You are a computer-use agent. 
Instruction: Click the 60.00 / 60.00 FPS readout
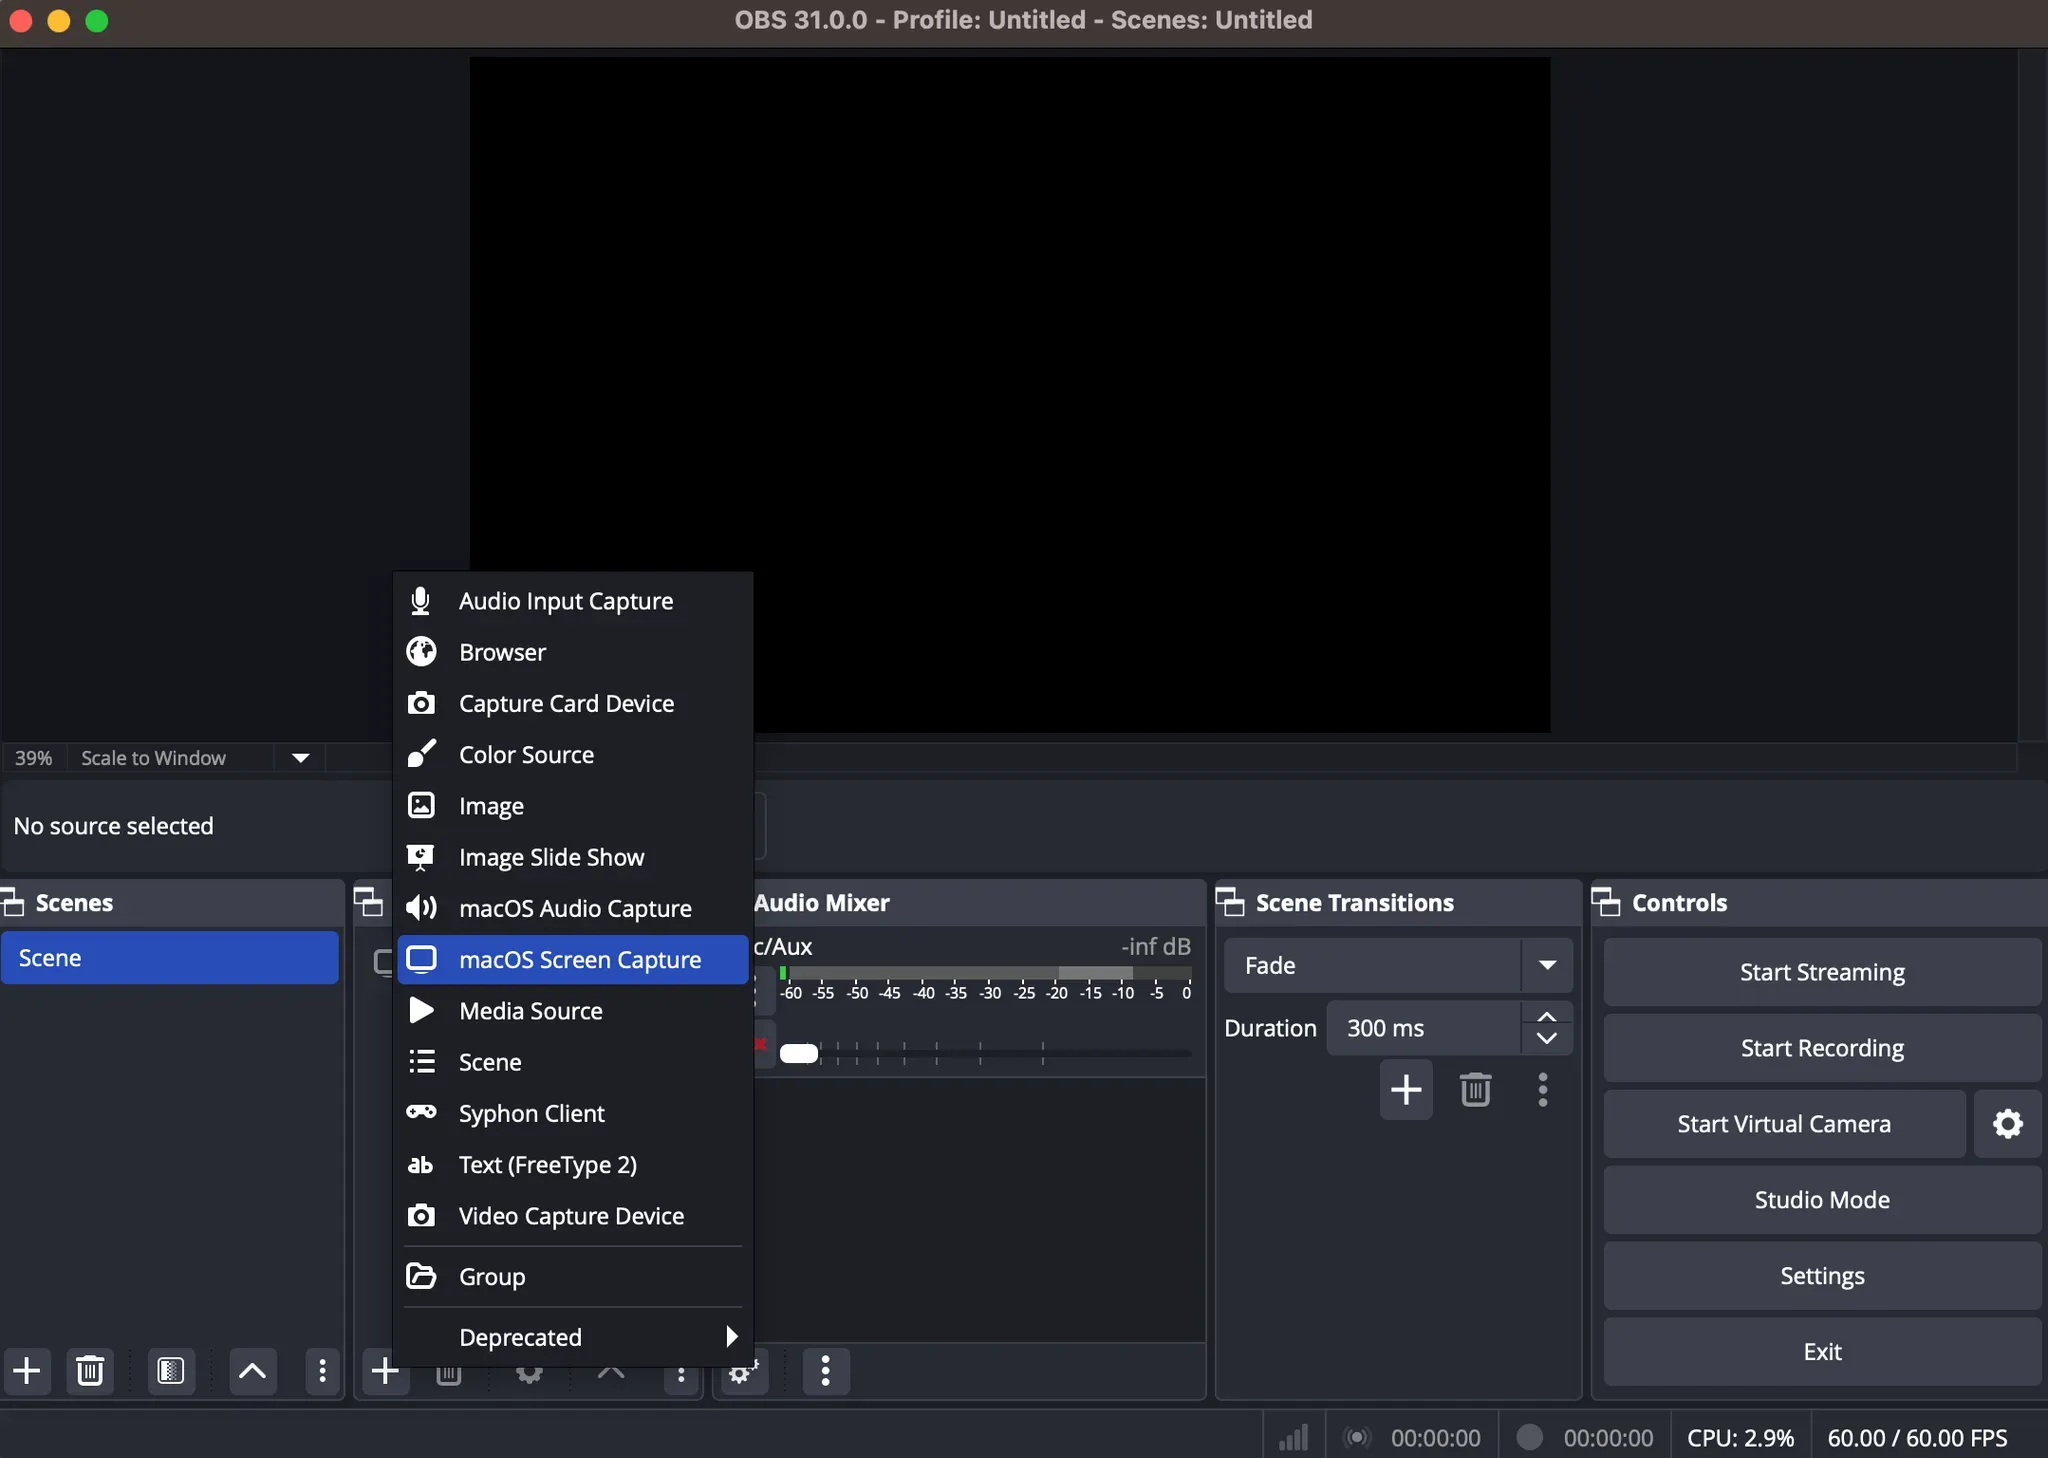click(1917, 1438)
